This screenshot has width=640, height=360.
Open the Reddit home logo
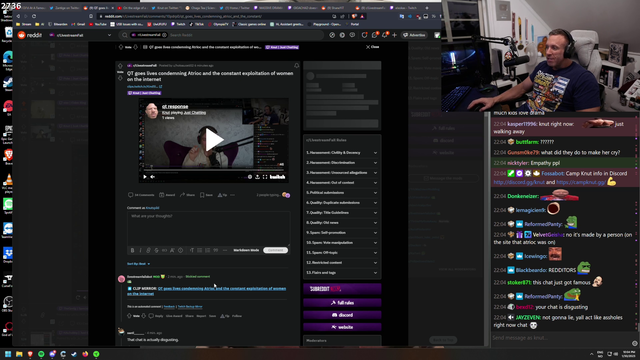pos(30,35)
